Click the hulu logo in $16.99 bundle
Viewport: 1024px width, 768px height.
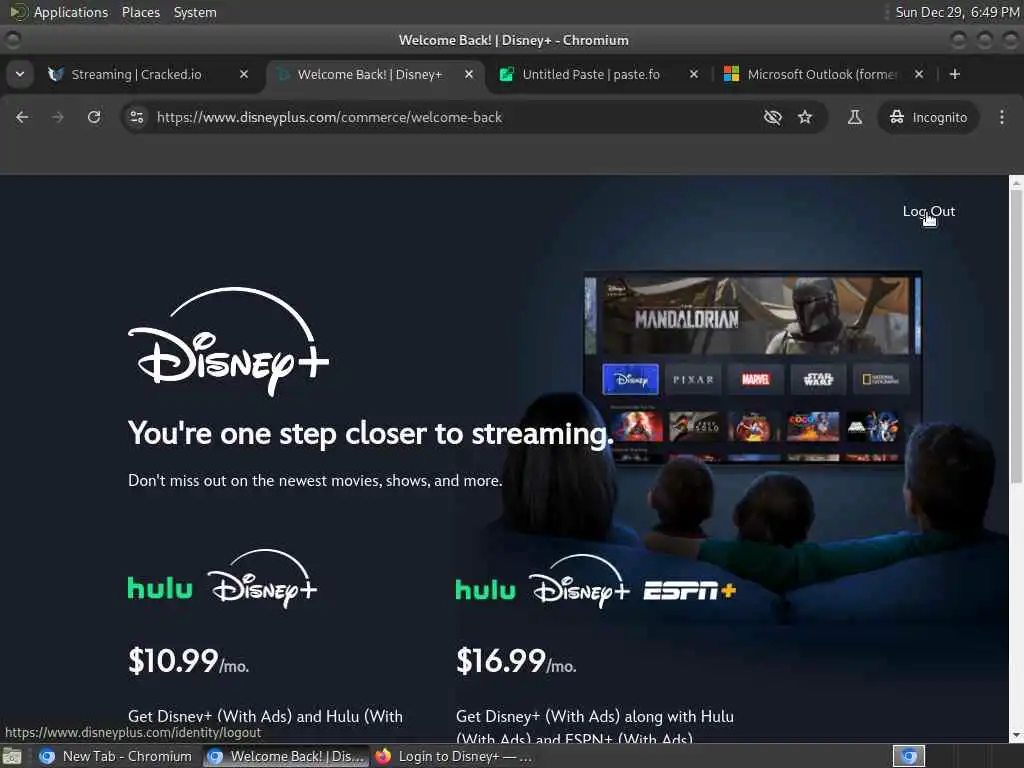tap(485, 590)
